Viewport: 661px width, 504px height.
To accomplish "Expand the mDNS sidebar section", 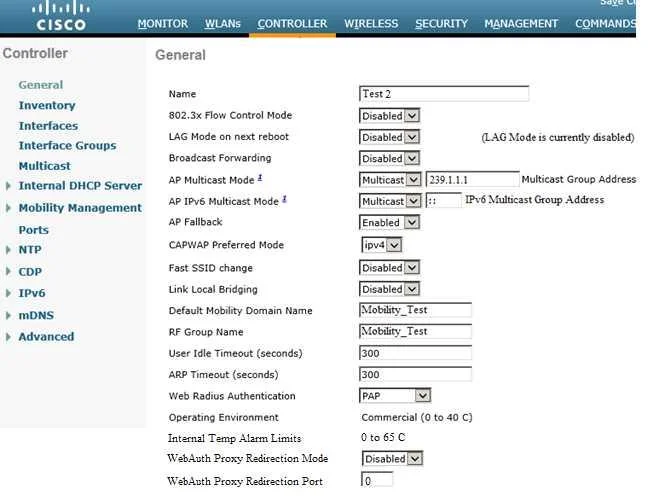I will pos(8,315).
